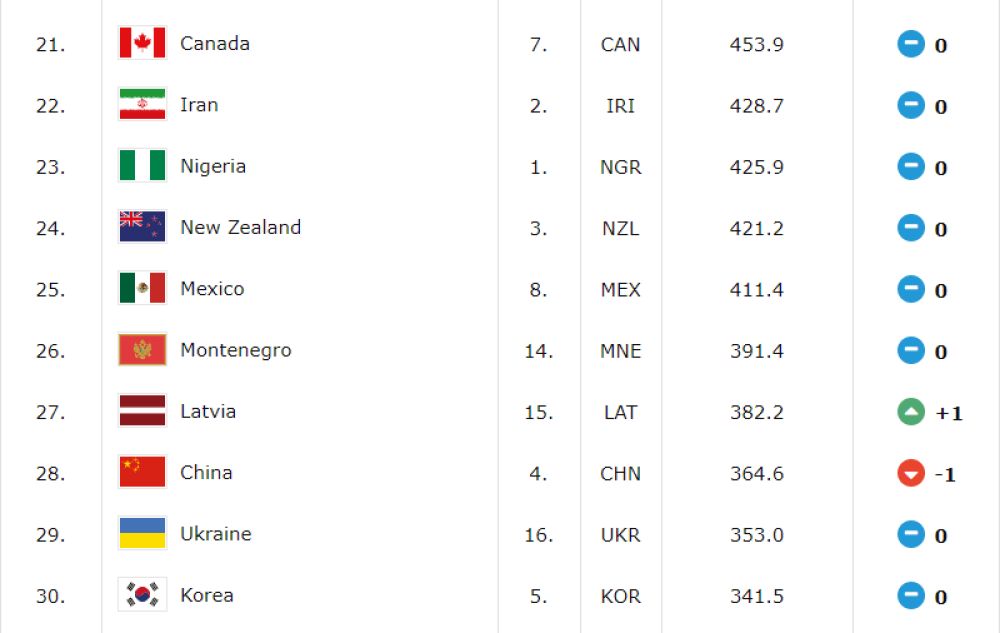Click China's red down-arrow rank change icon
This screenshot has width=1000, height=633.
click(911, 473)
